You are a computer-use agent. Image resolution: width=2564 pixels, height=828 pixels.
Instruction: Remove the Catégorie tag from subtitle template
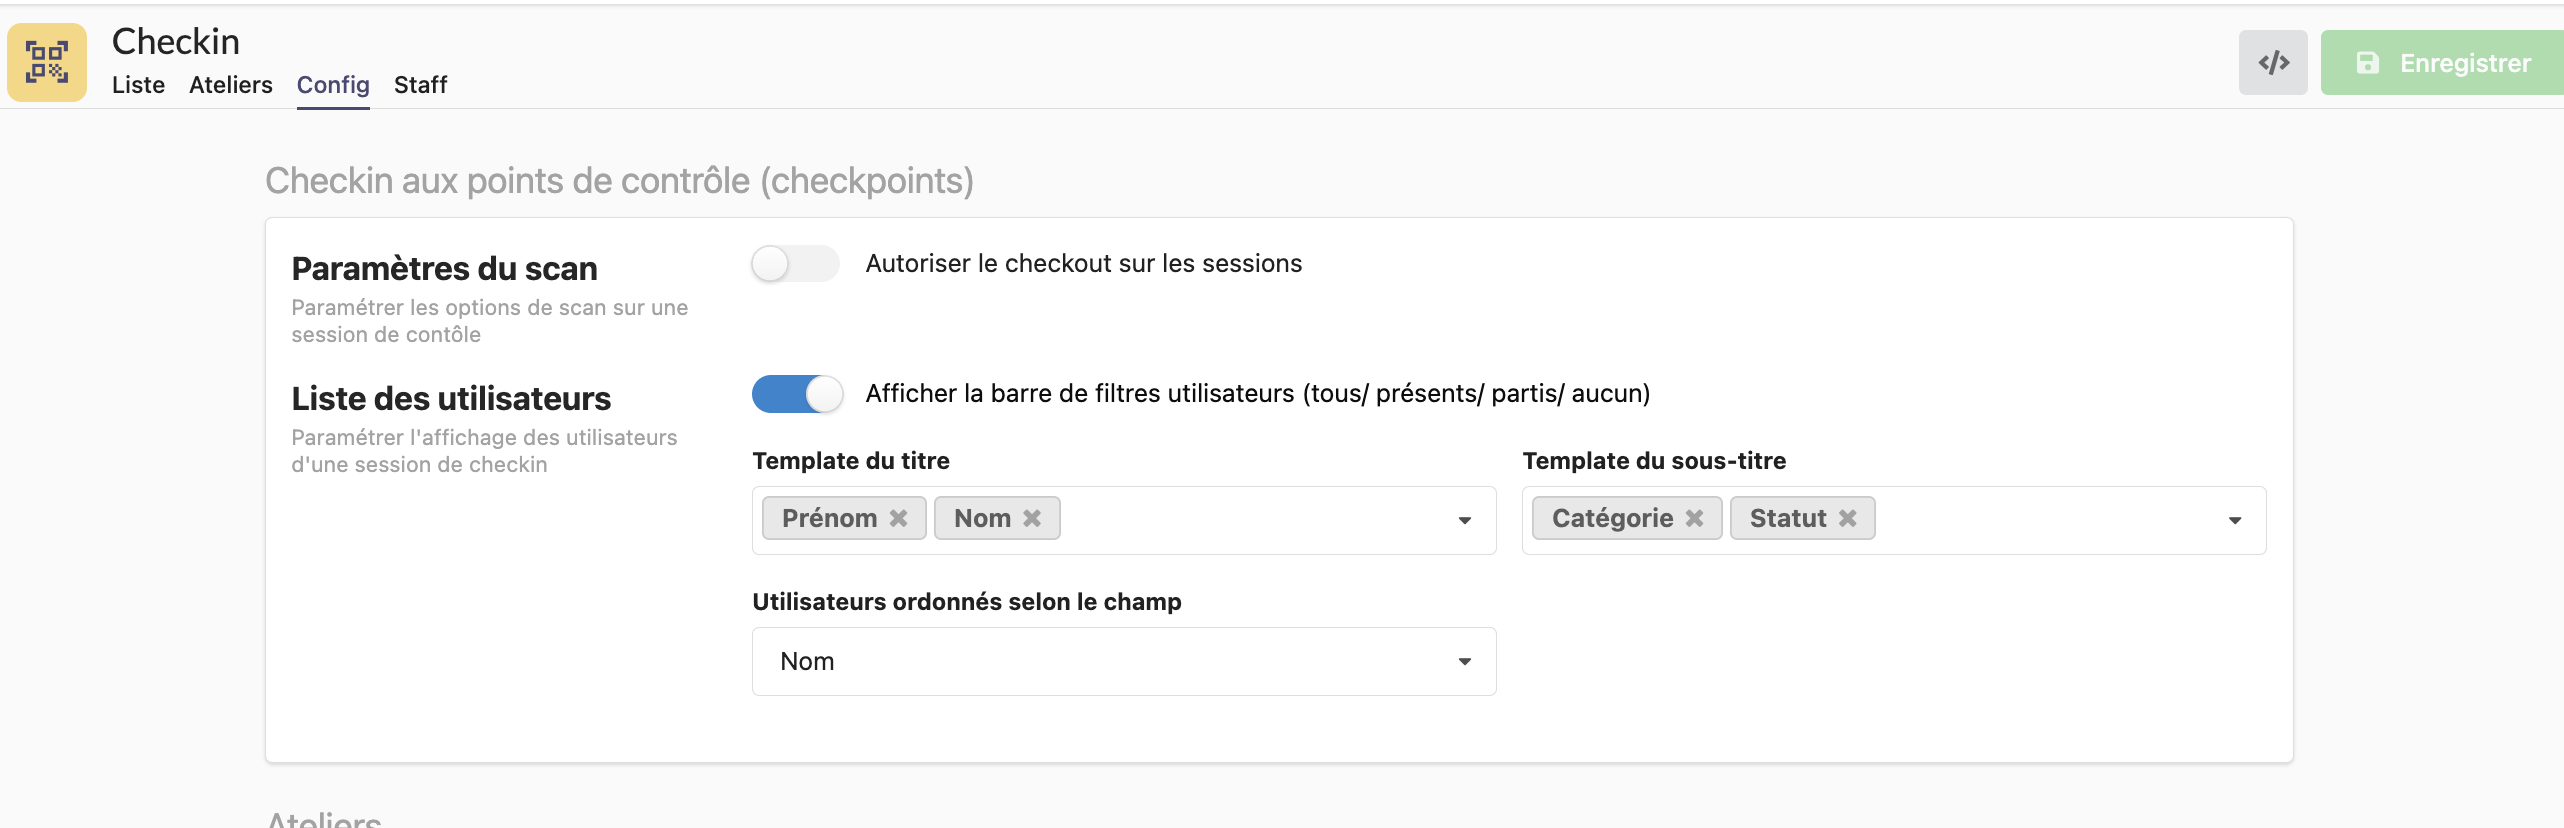[1694, 518]
